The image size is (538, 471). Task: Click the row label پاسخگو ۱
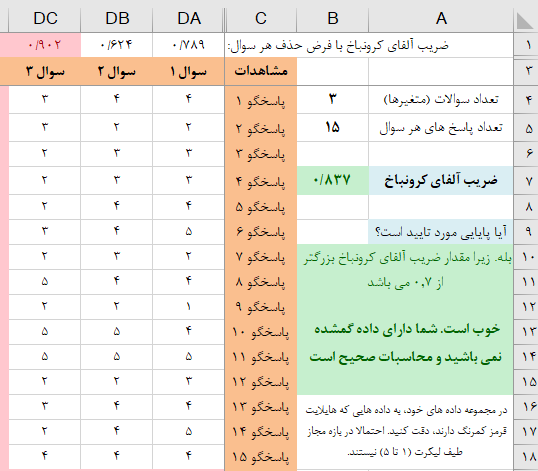click(261, 101)
